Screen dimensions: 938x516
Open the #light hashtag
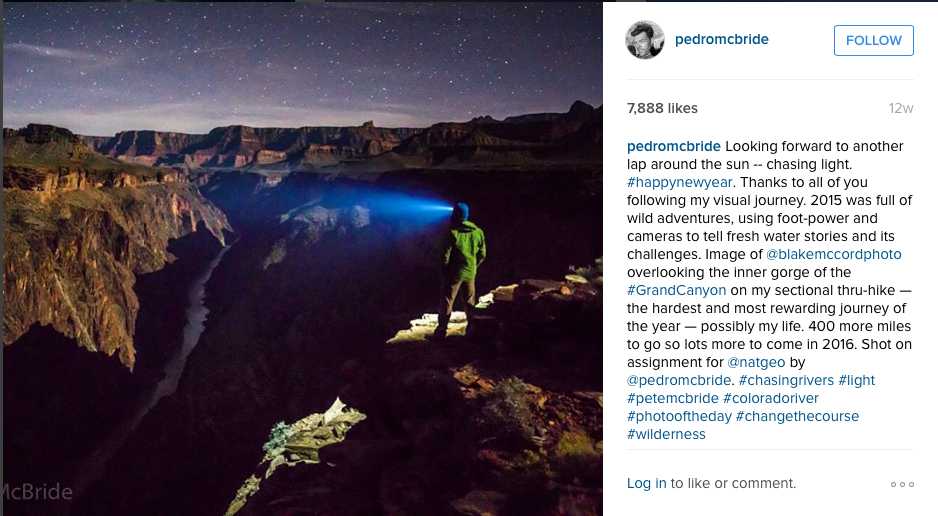pyautogui.click(x=857, y=380)
